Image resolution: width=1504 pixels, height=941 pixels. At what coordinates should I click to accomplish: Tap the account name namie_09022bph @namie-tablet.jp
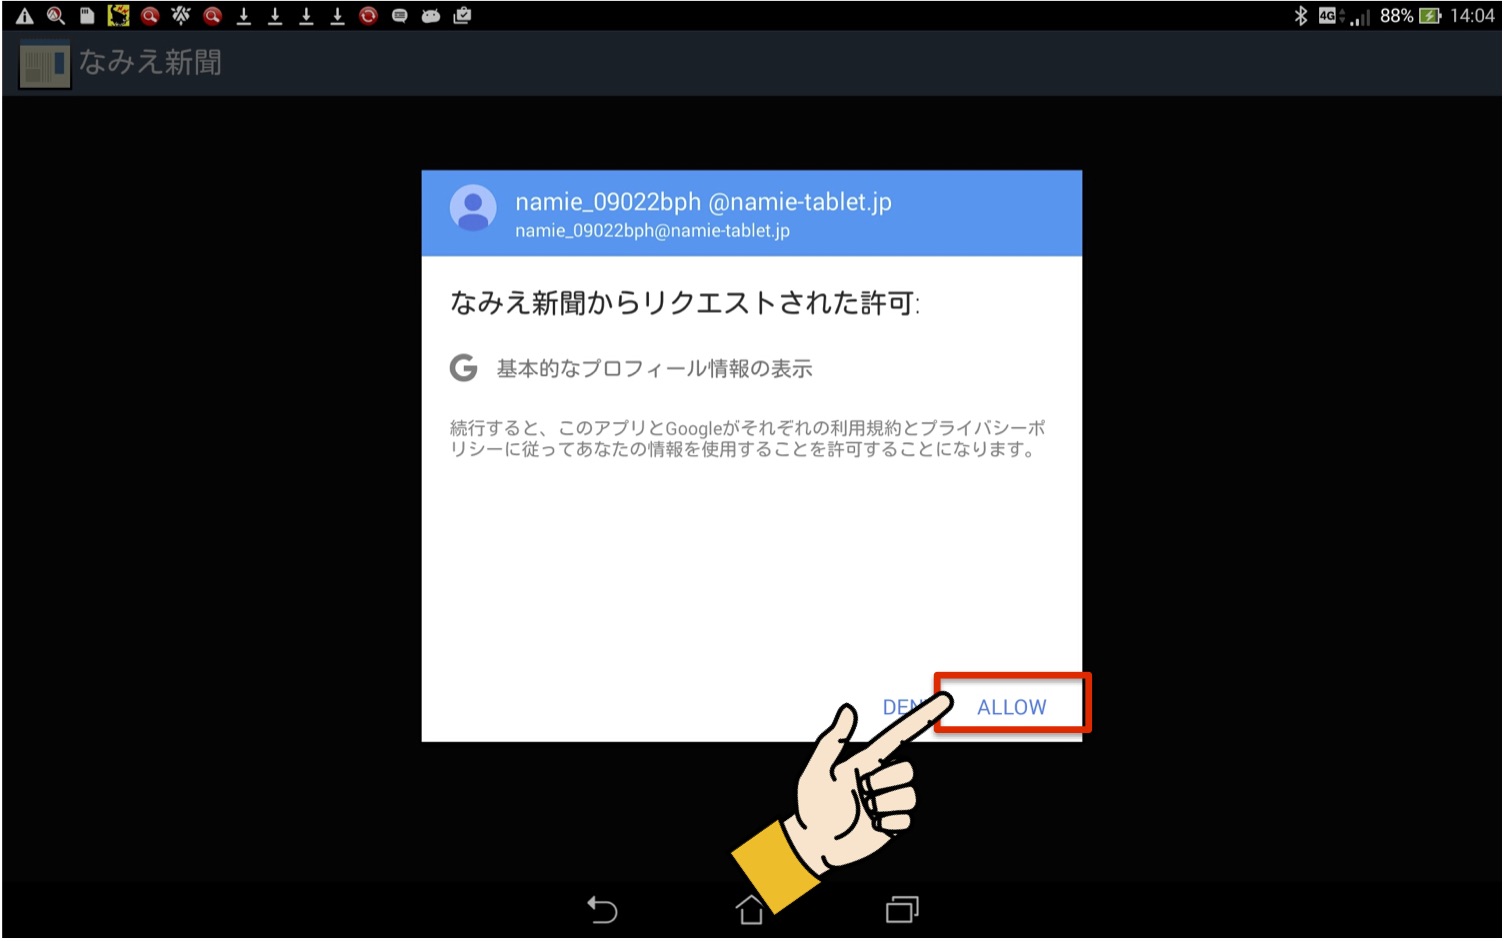coord(703,202)
